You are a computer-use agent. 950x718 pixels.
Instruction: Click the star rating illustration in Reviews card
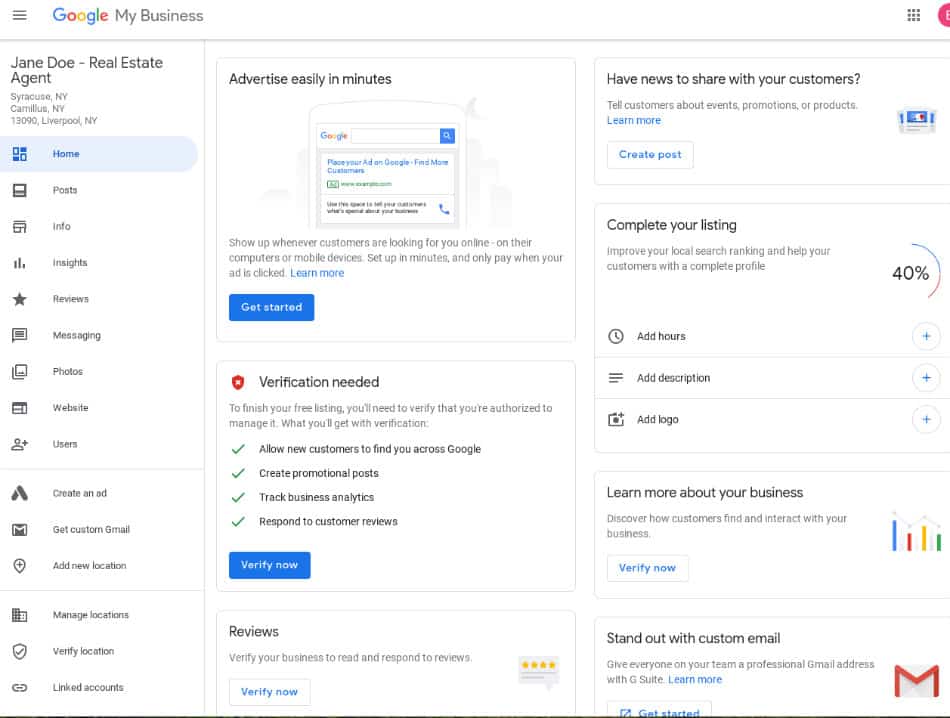539,672
